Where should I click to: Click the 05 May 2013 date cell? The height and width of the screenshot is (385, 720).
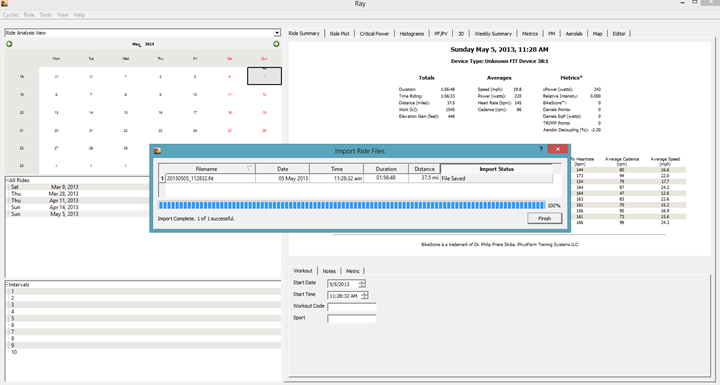(x=282, y=178)
